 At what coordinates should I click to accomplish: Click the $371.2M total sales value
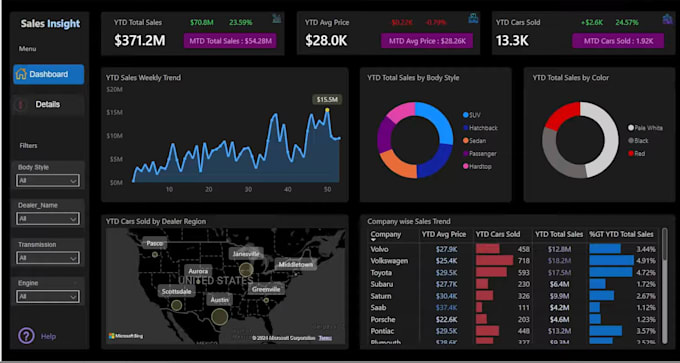140,40
